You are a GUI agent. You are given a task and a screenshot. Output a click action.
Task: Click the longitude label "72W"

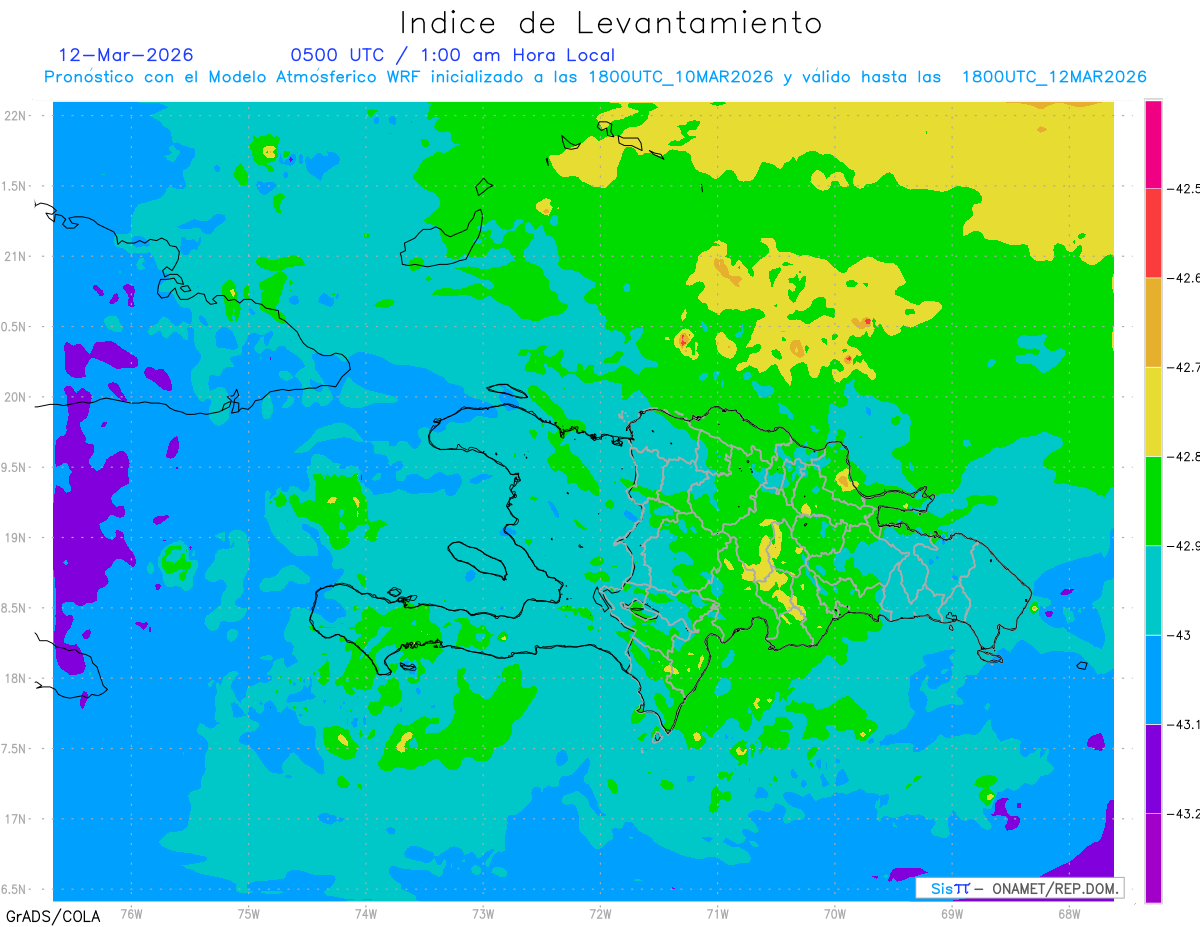[600, 913]
